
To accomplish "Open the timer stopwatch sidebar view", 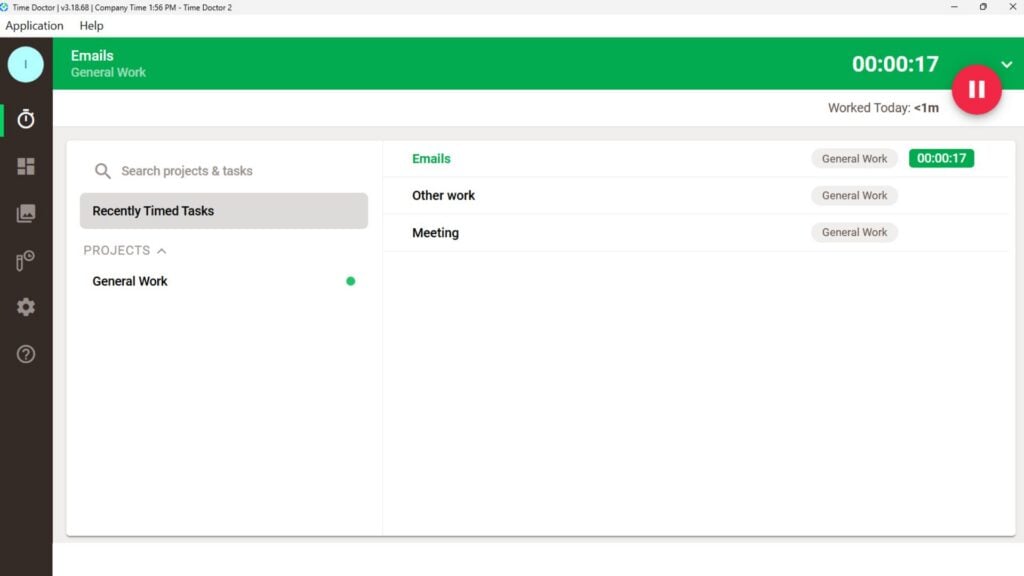I will coord(25,119).
